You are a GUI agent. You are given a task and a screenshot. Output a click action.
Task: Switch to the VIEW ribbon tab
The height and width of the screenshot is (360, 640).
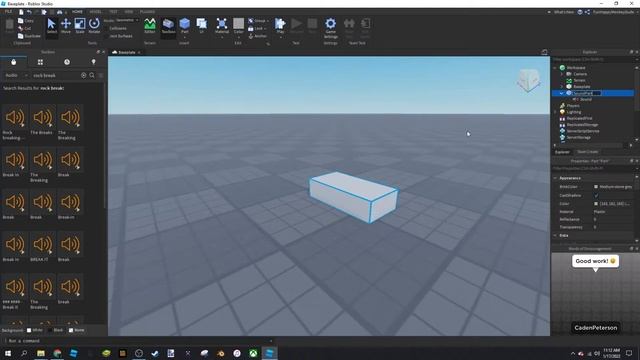129,12
